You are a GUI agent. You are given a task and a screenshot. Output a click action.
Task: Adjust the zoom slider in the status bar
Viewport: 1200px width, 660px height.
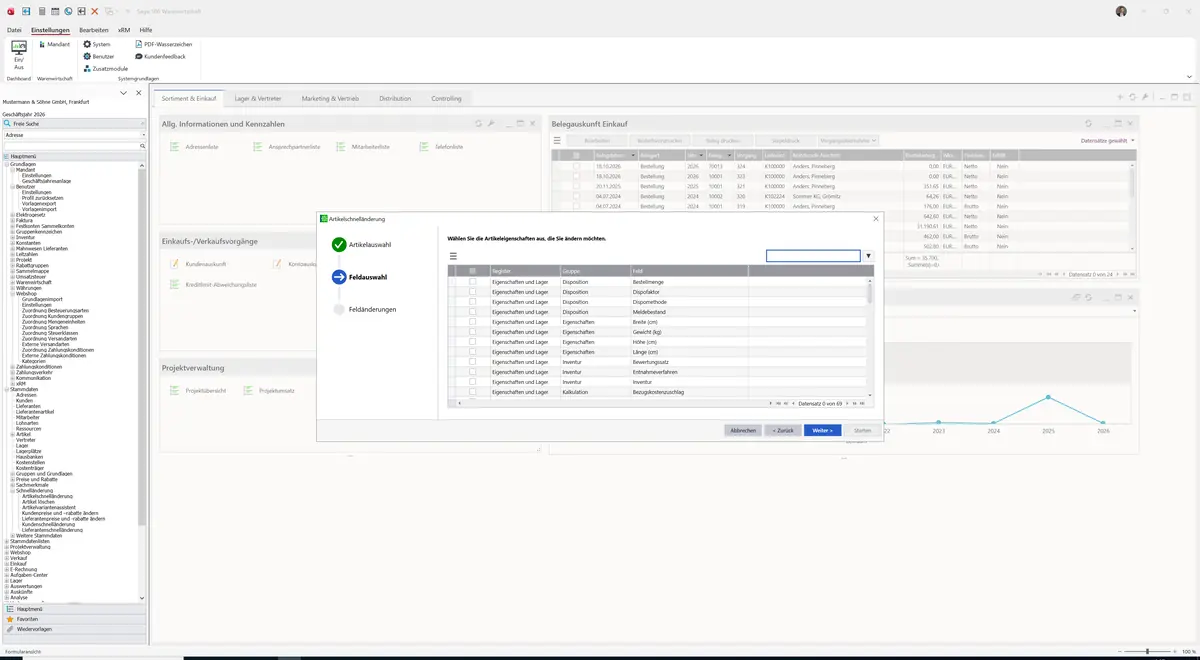1147,651
